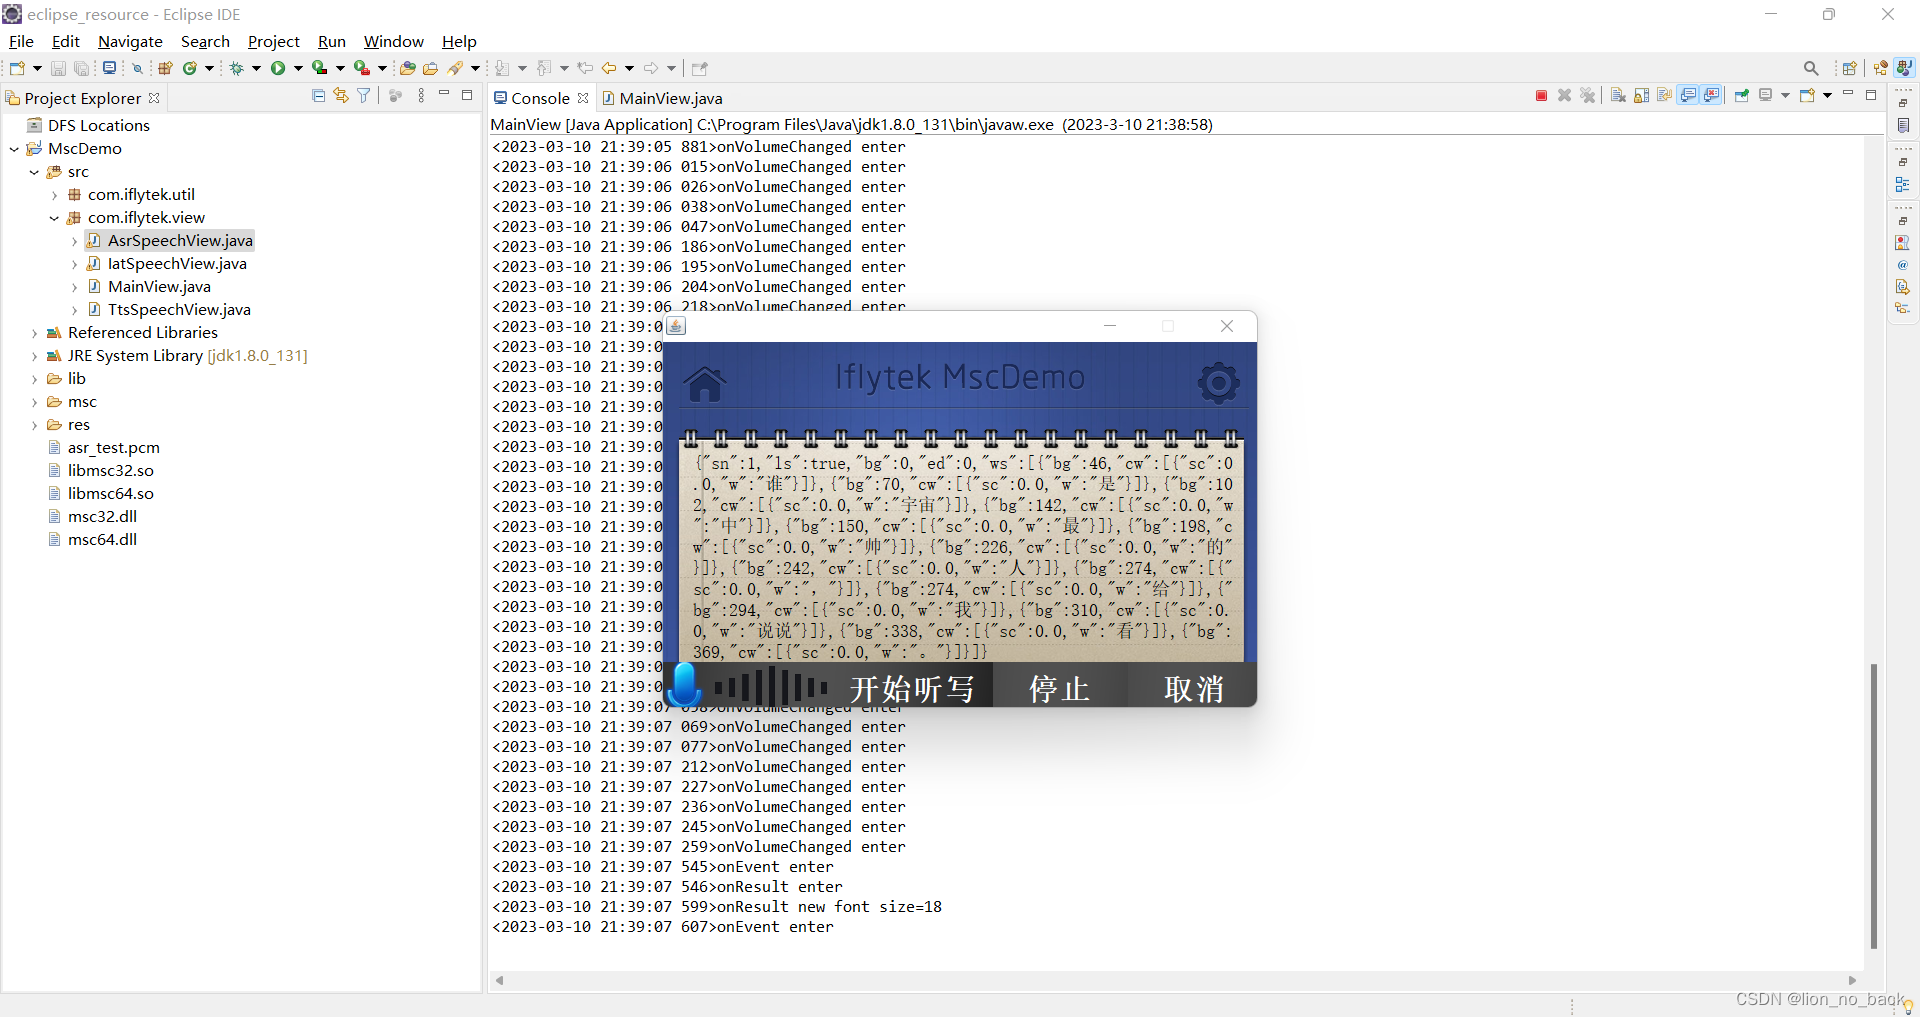Viewport: 1920px width, 1017px height.
Task: Click the settings gear in Iflytek MscDemo
Action: (x=1218, y=382)
